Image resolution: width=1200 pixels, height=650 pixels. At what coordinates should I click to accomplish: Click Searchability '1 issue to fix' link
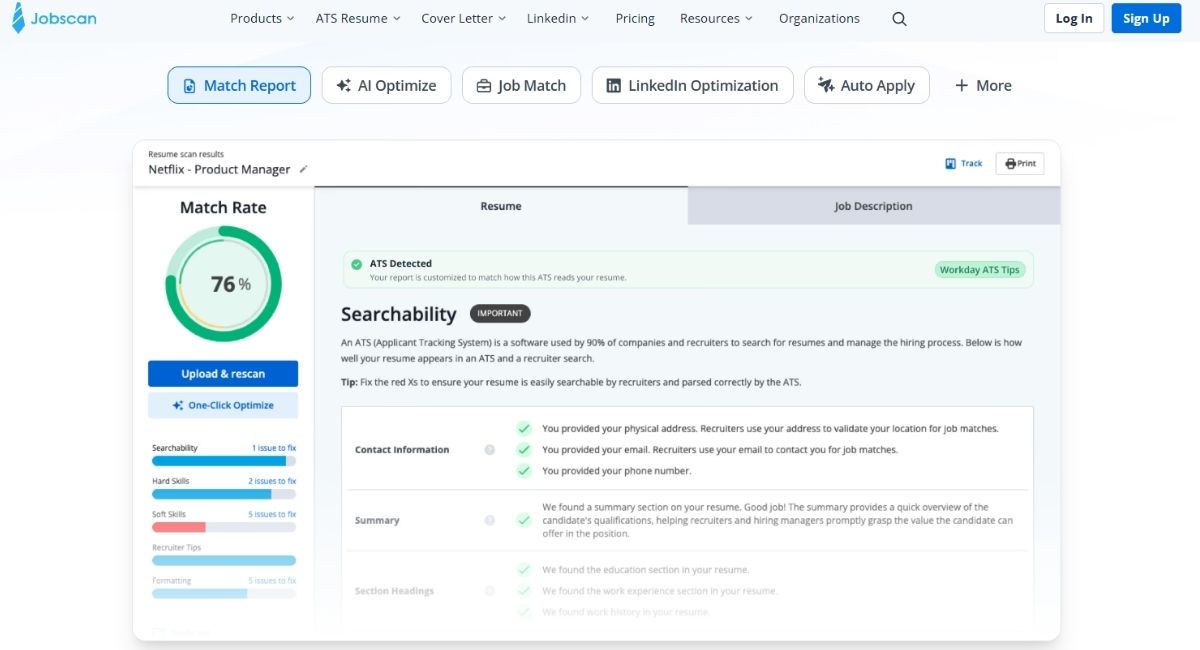click(274, 448)
